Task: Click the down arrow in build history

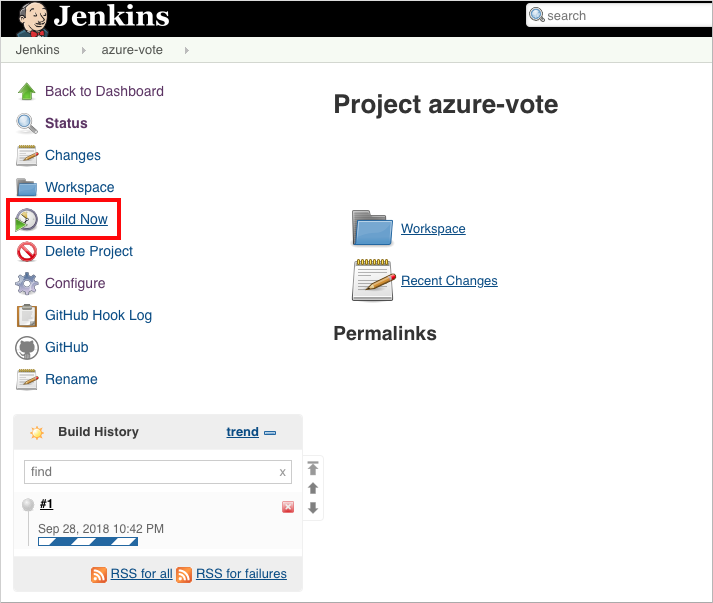Action: pyautogui.click(x=313, y=508)
